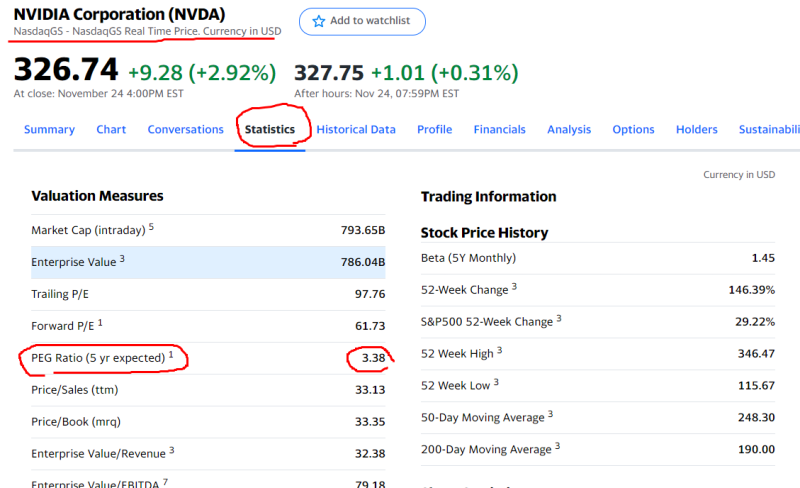Click the Beta value 1.45

click(x=763, y=258)
